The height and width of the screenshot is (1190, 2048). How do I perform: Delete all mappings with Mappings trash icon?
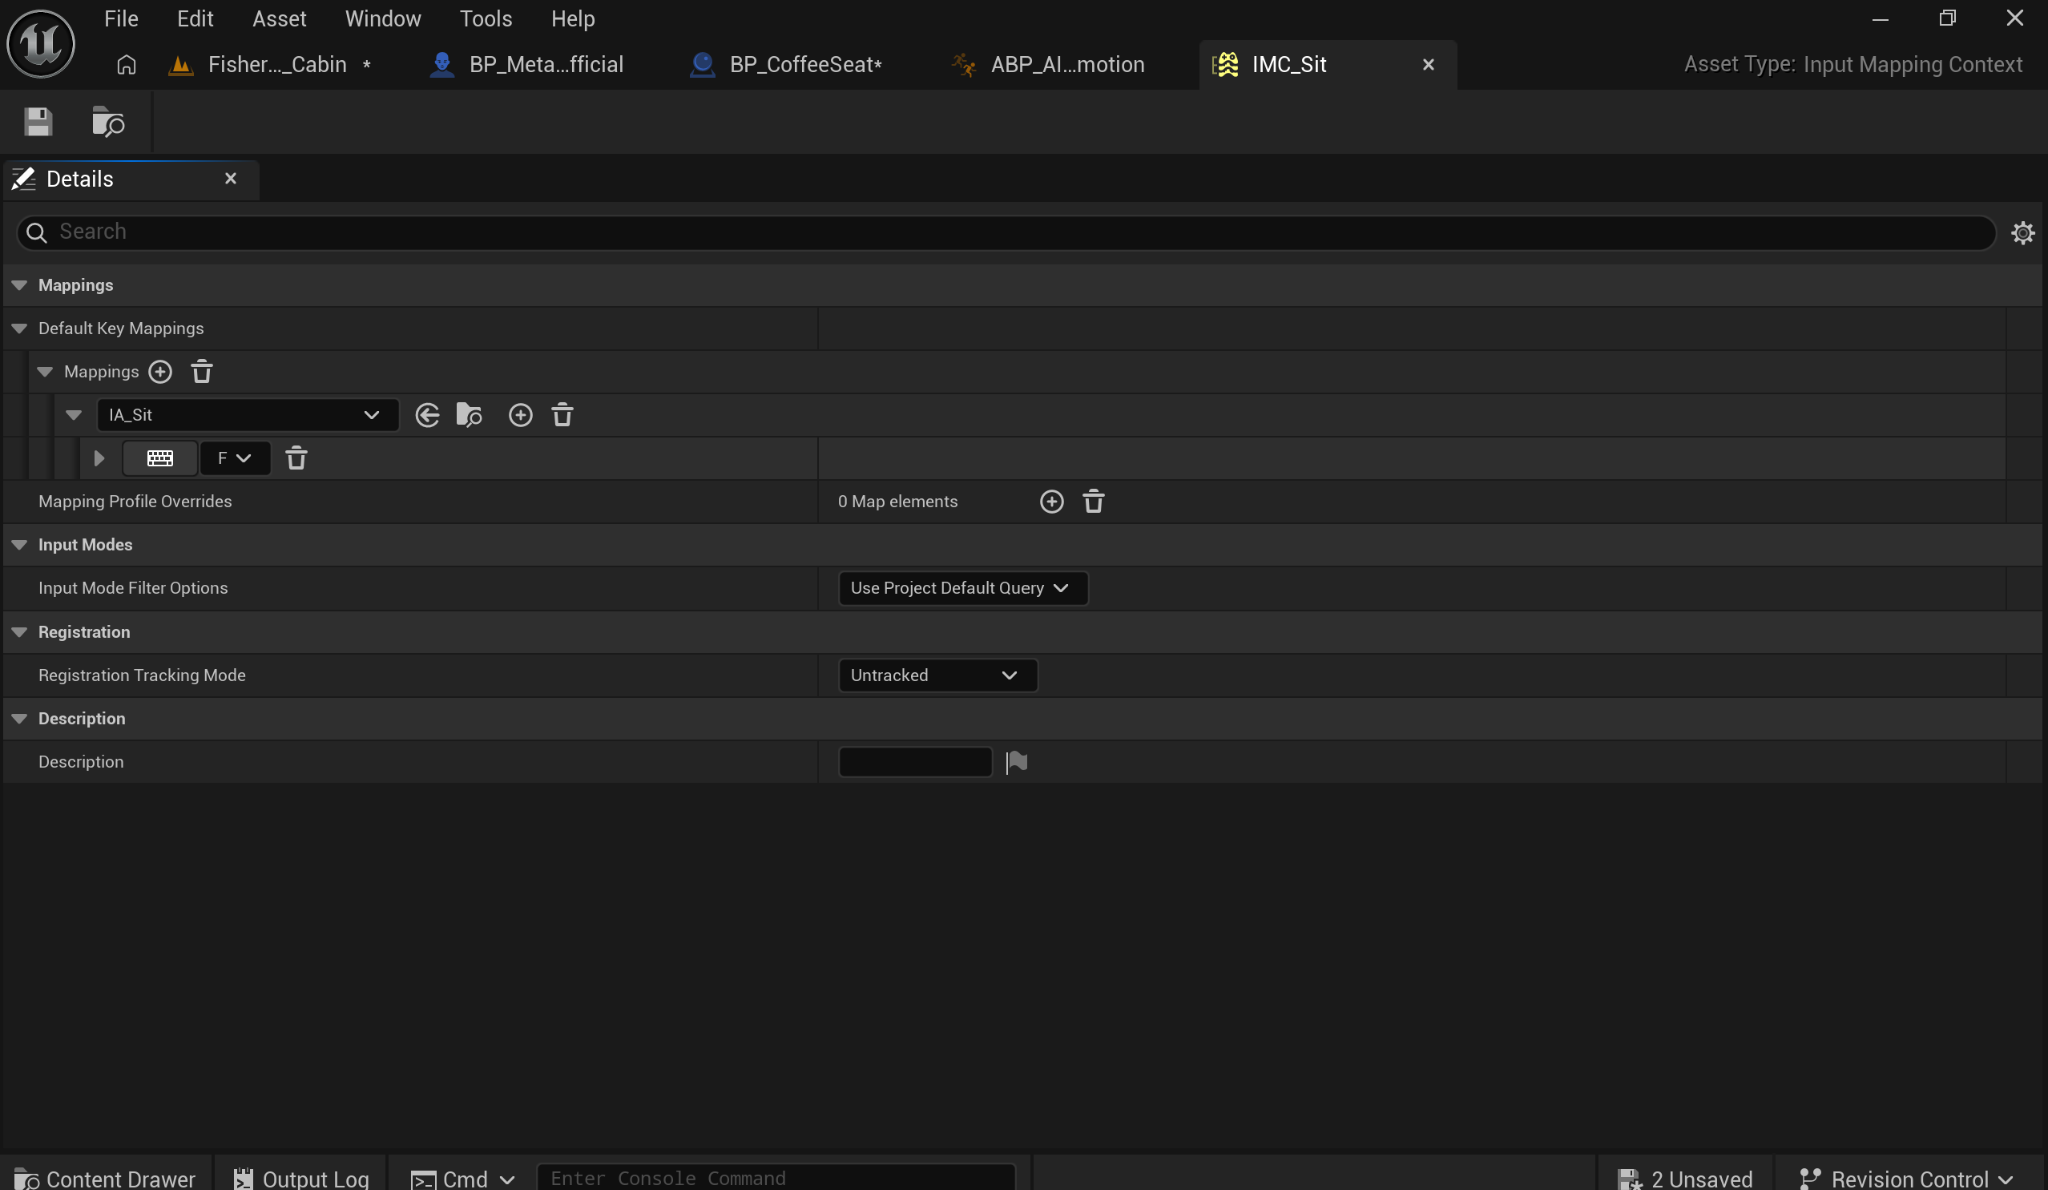[x=202, y=372]
